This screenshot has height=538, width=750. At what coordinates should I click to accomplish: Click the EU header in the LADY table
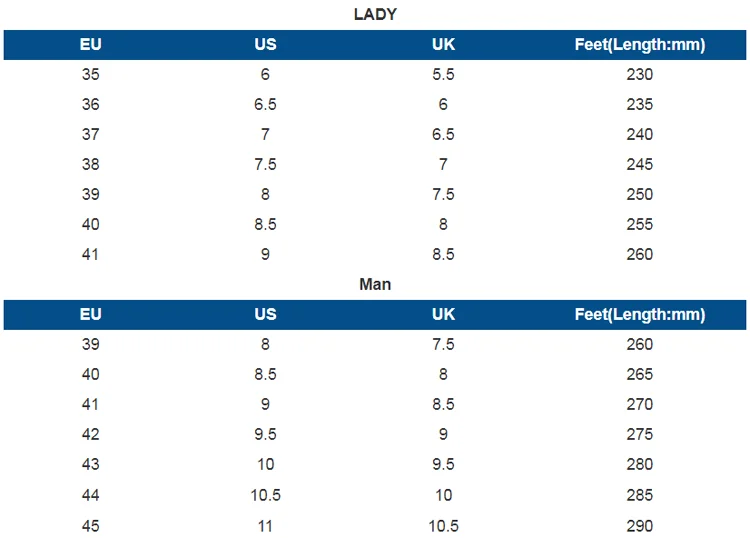click(x=91, y=44)
